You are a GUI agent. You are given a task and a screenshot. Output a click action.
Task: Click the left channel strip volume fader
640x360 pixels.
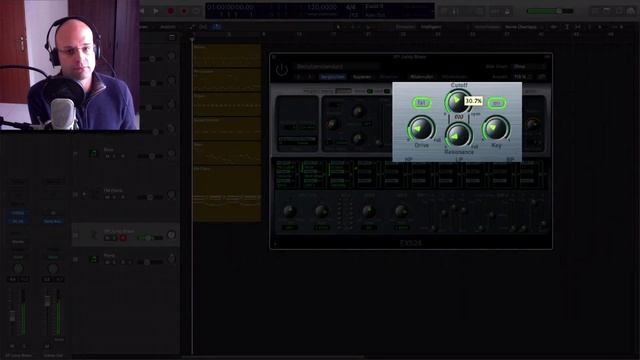12,315
